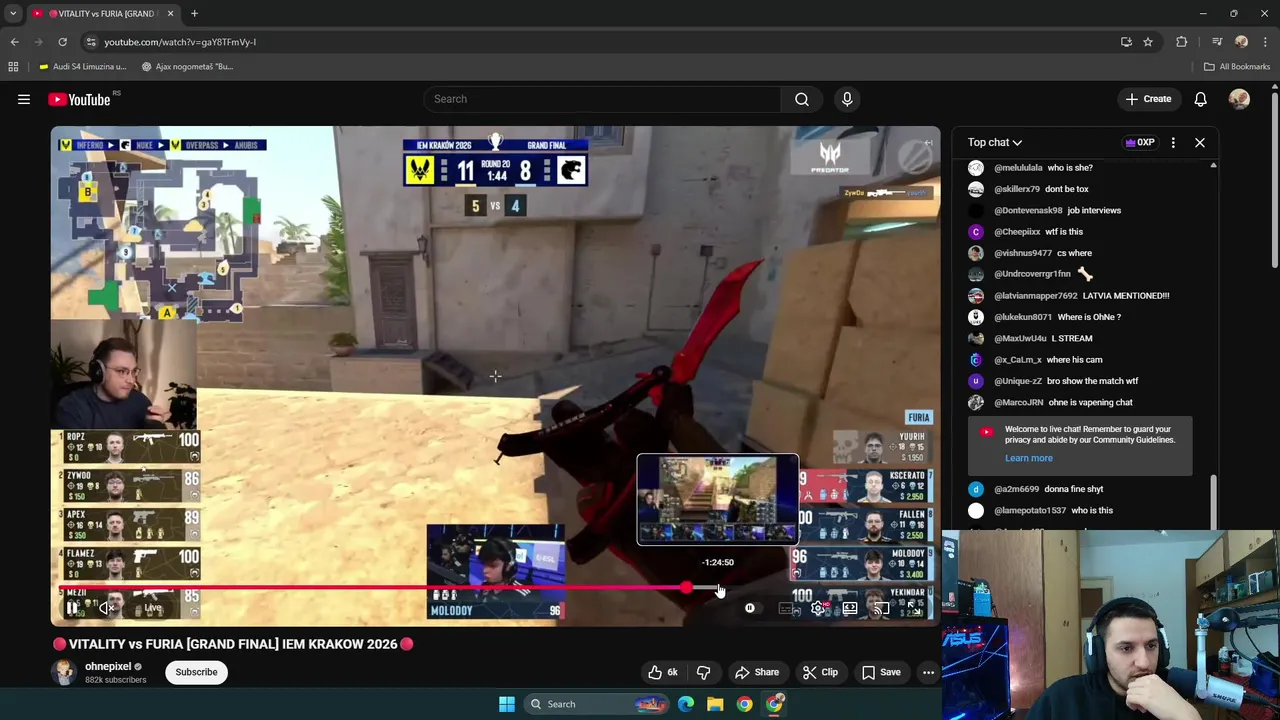Start voice search with microphone icon

click(847, 99)
